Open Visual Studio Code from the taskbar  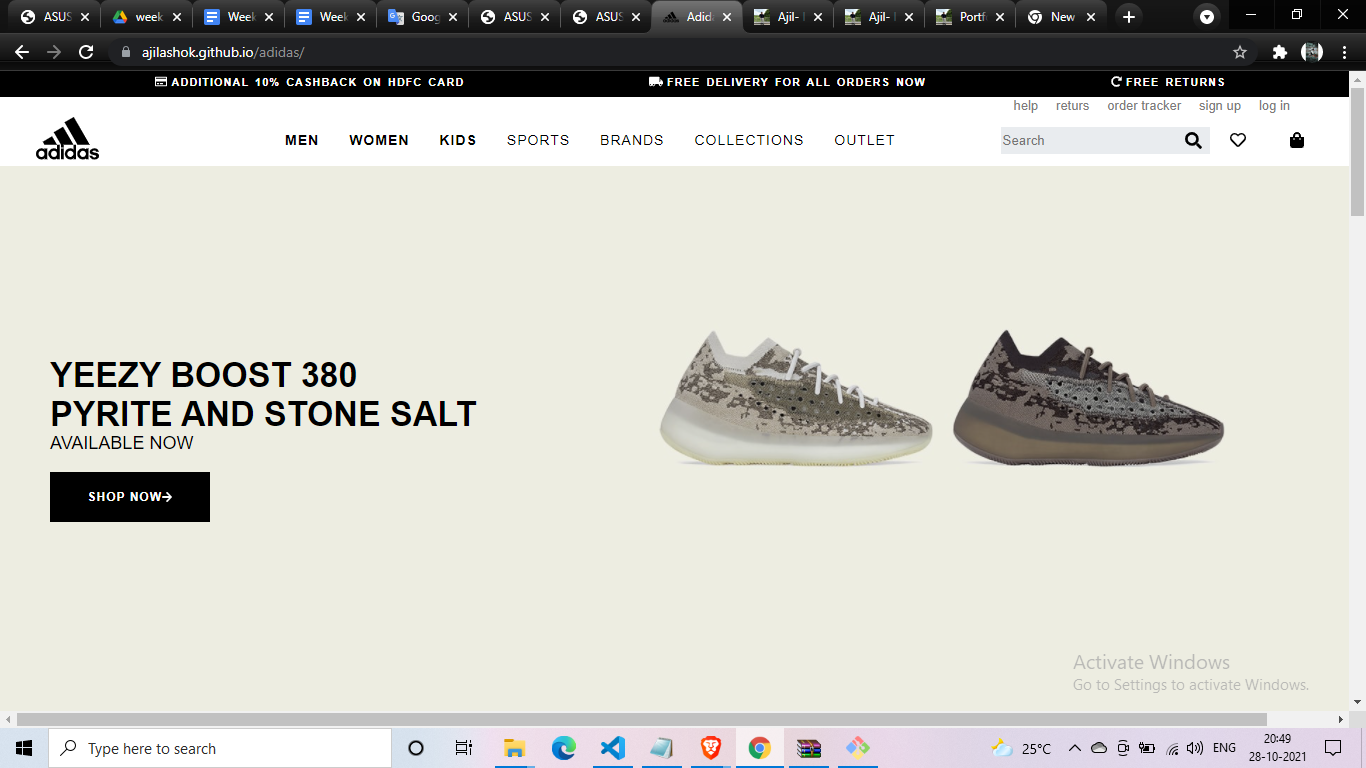coord(612,748)
